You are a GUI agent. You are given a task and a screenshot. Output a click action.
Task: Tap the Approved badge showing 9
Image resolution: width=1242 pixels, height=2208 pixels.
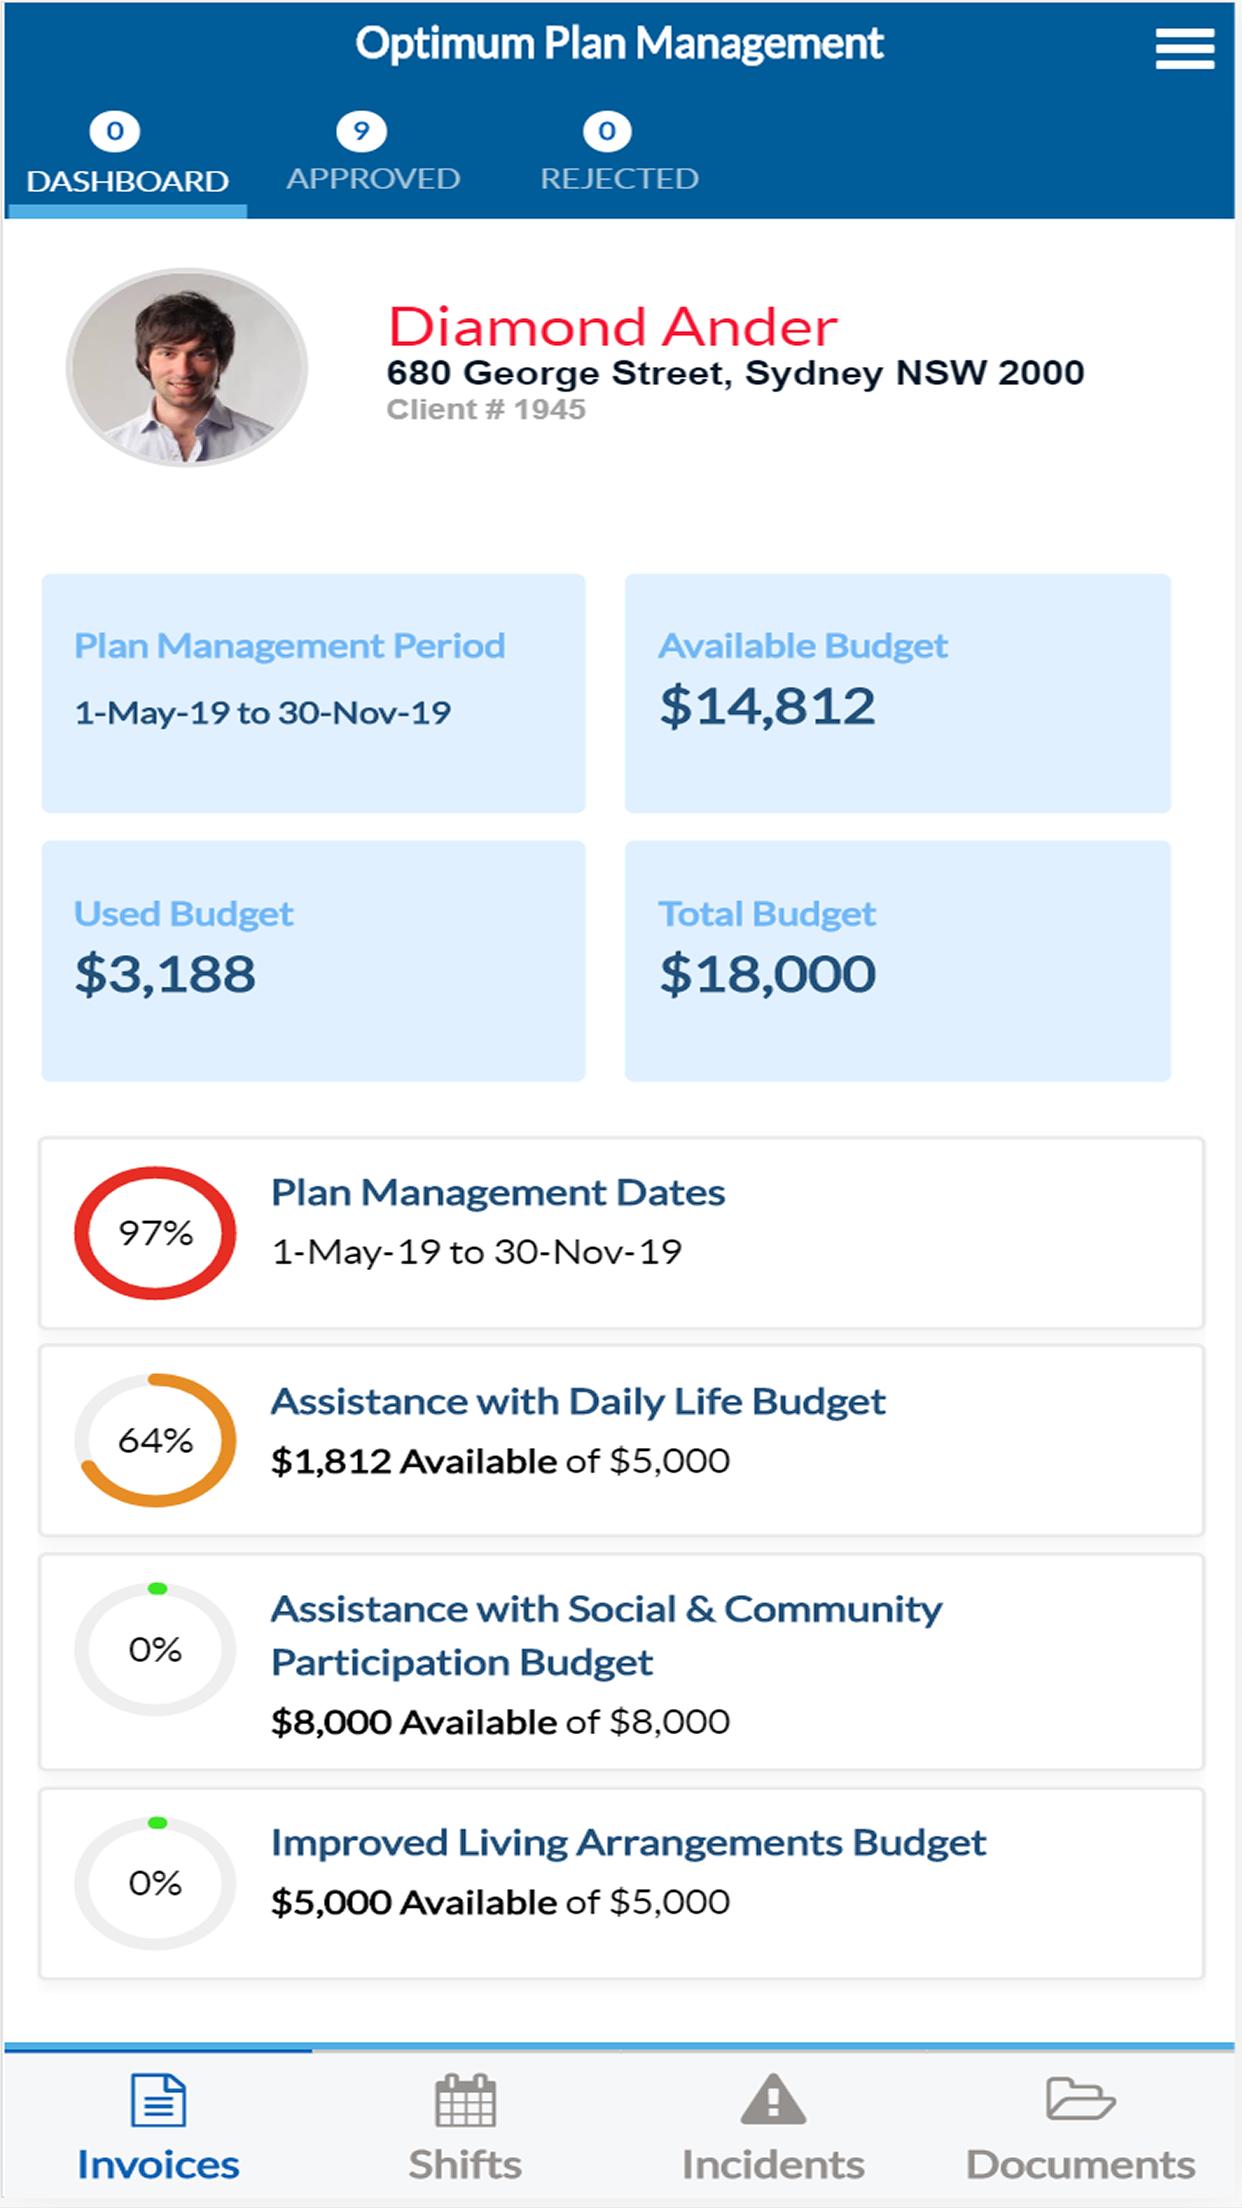[361, 131]
